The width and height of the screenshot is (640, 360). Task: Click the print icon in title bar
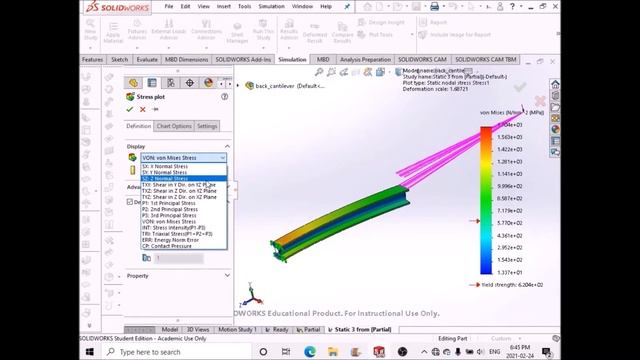point(434,6)
